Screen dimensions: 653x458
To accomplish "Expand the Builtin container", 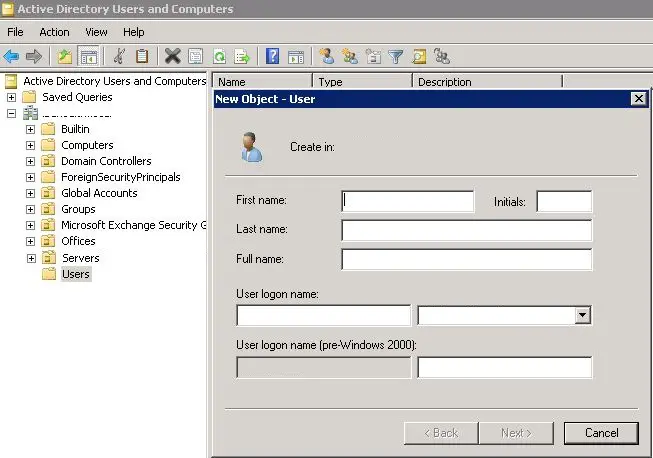I will pos(30,129).
